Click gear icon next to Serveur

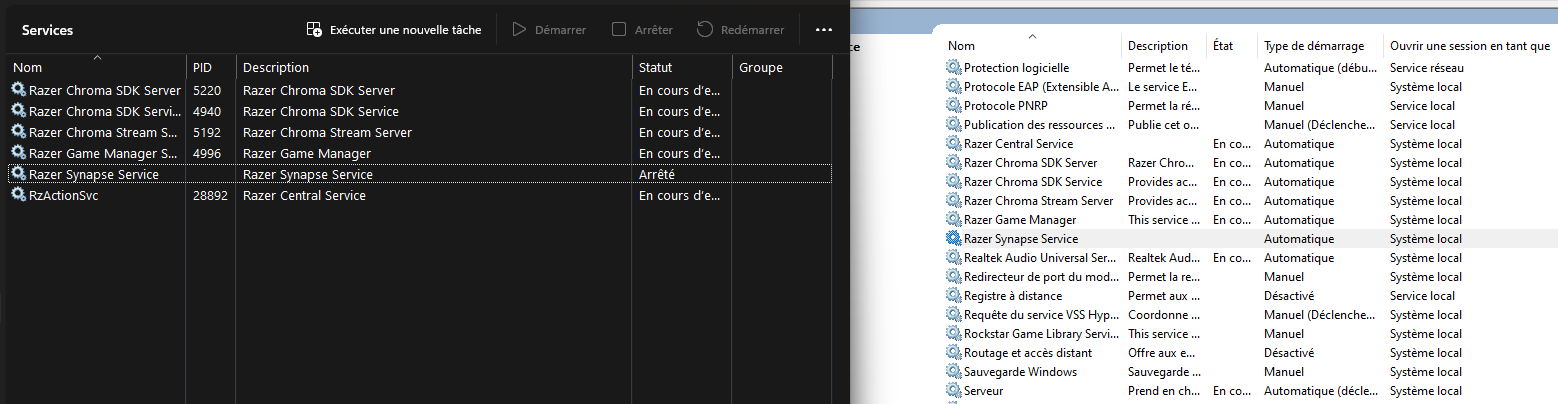[x=953, y=390]
